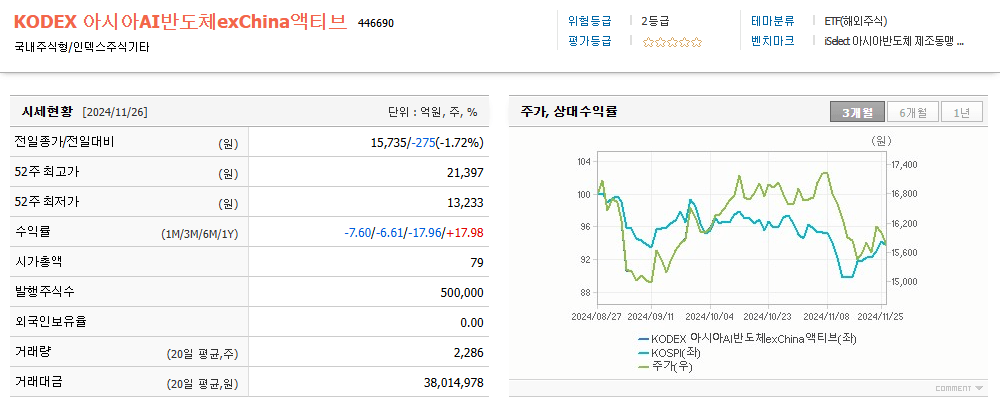
Task: Click the (1M/3M/6M/1Y) period note
Action: click(x=200, y=234)
